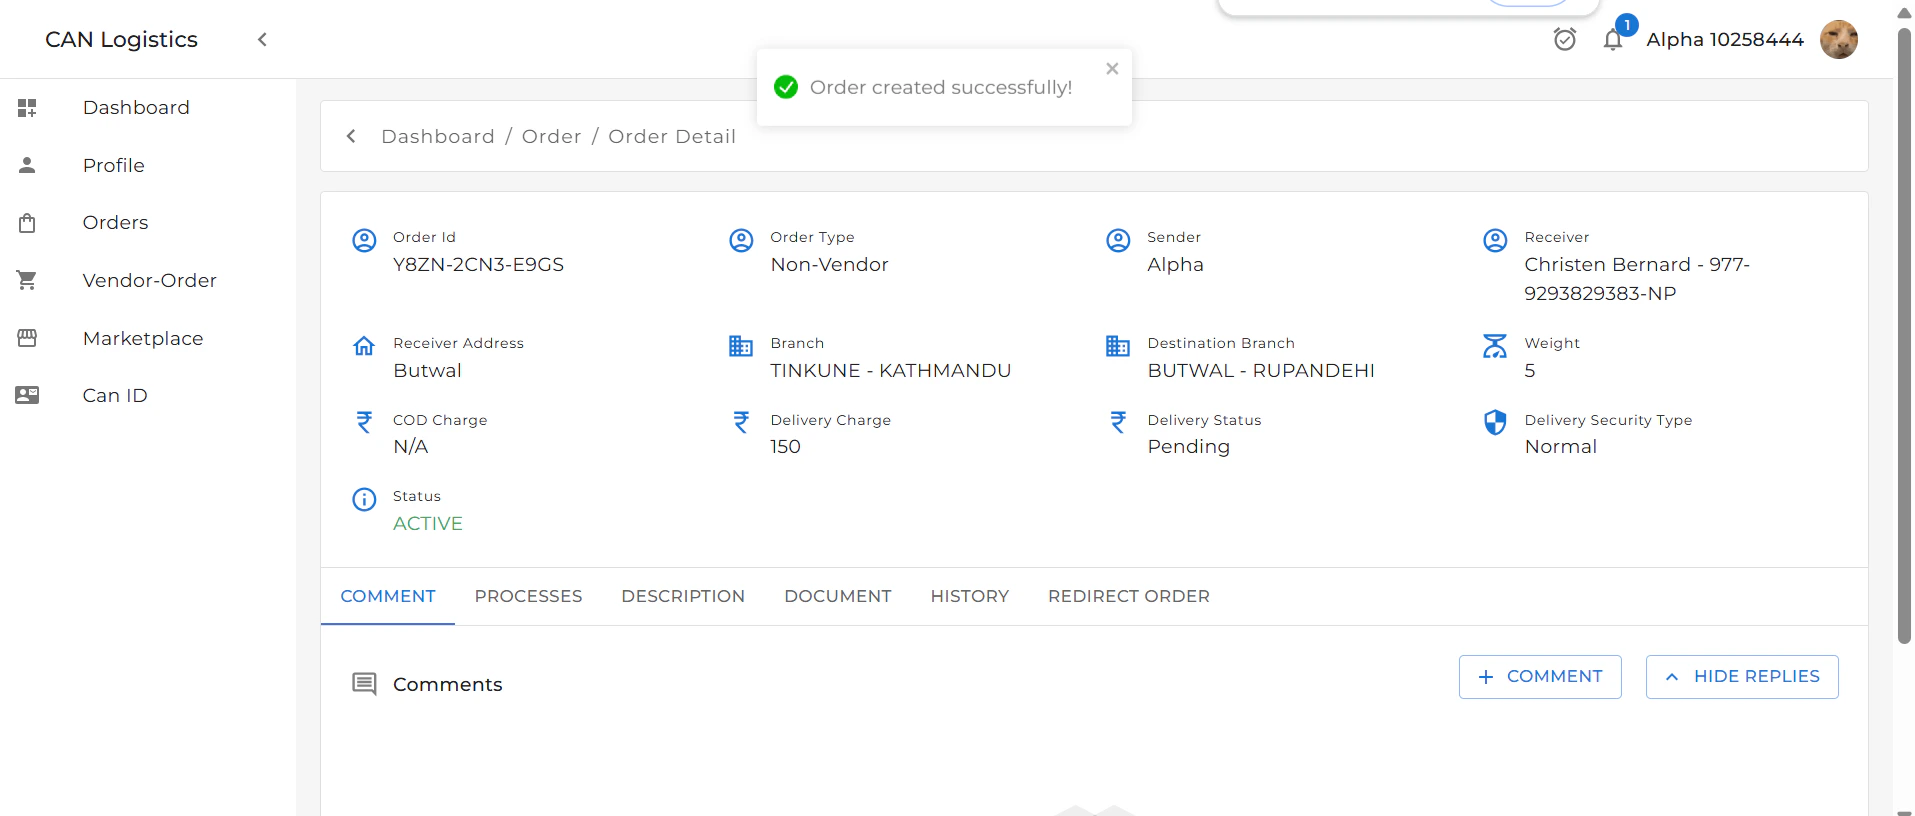Click the ACTIVE status value

pos(428,524)
